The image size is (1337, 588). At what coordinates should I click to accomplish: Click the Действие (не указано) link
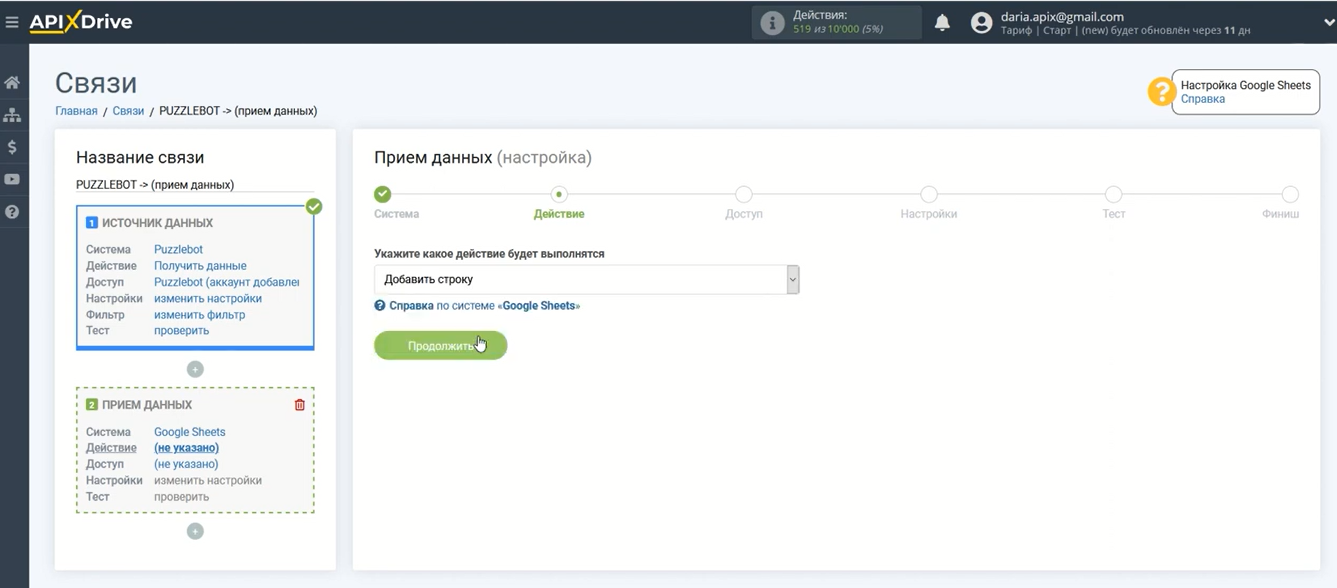click(x=186, y=448)
